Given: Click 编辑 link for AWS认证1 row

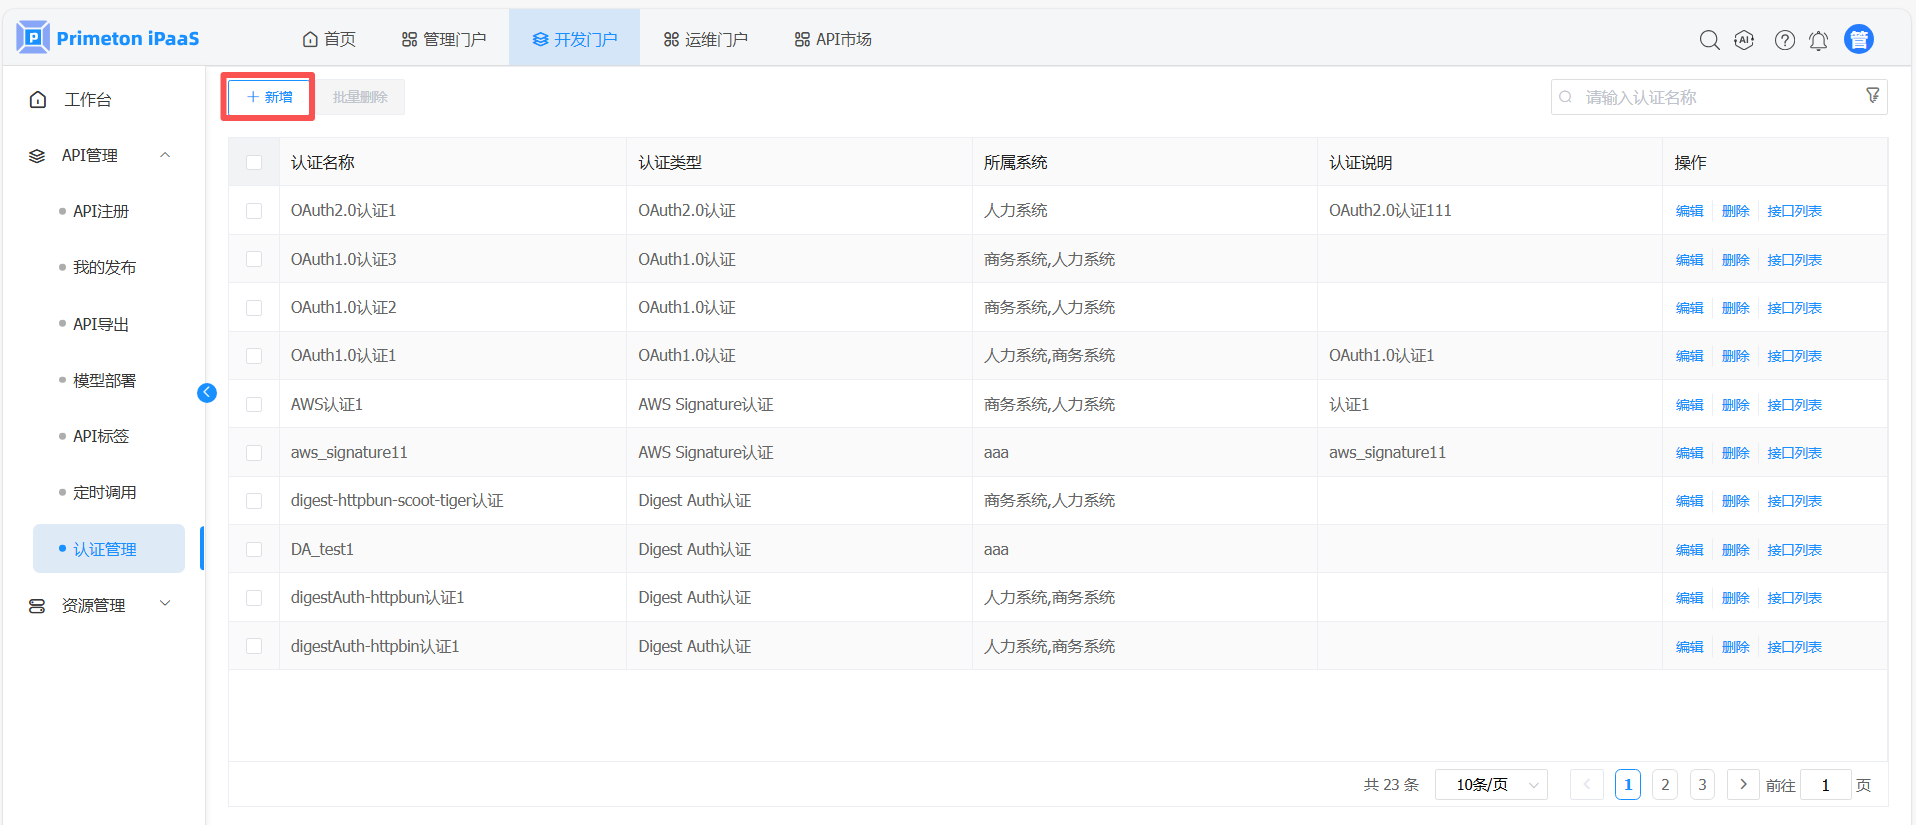Looking at the screenshot, I should click(1689, 405).
